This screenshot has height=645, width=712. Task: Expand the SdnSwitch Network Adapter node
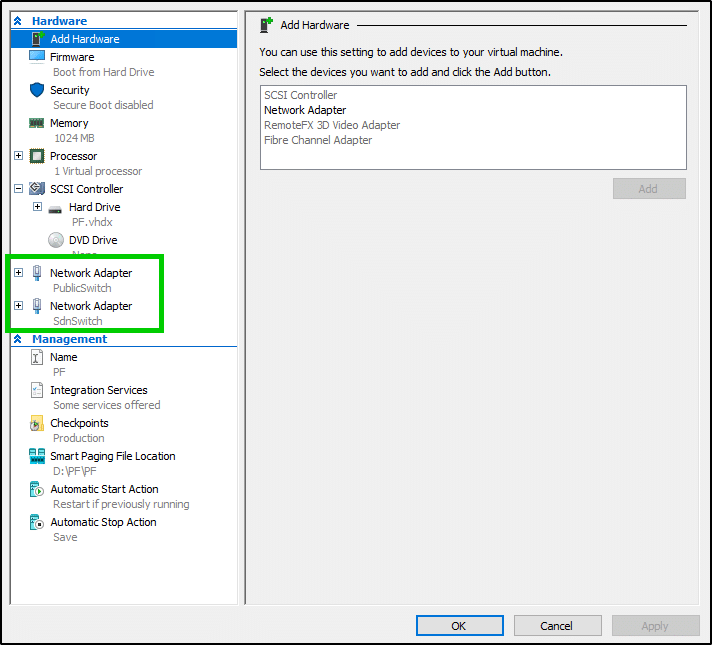coord(19,306)
